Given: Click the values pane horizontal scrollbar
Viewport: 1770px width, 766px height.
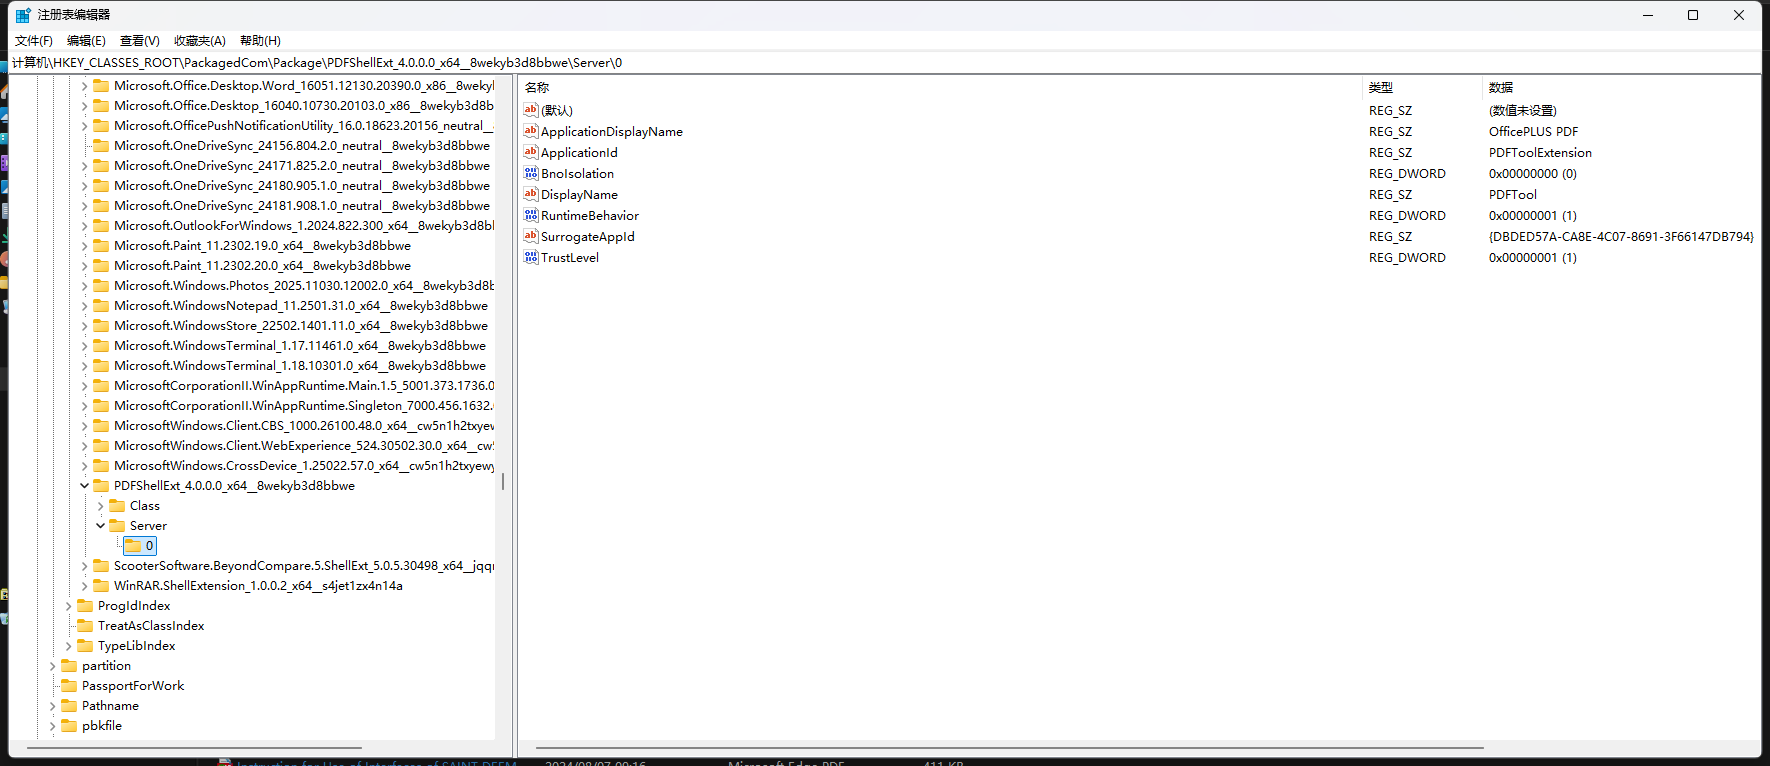Looking at the screenshot, I should pyautogui.click(x=1010, y=747).
